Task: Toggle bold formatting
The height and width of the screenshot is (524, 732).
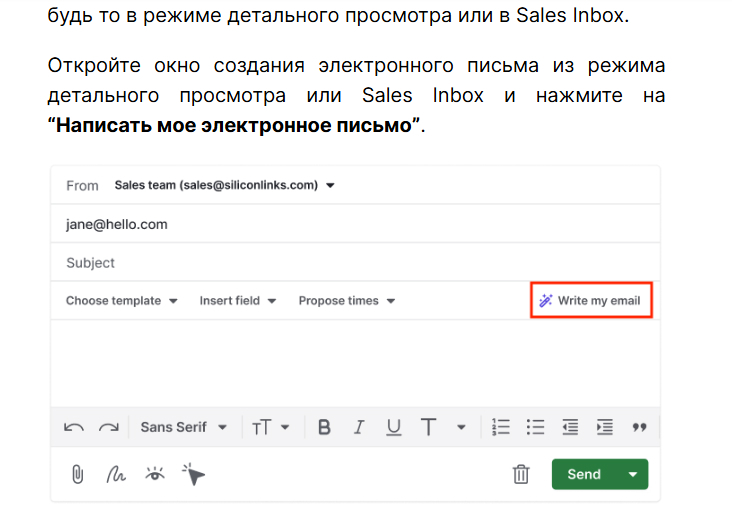Action: [x=324, y=427]
